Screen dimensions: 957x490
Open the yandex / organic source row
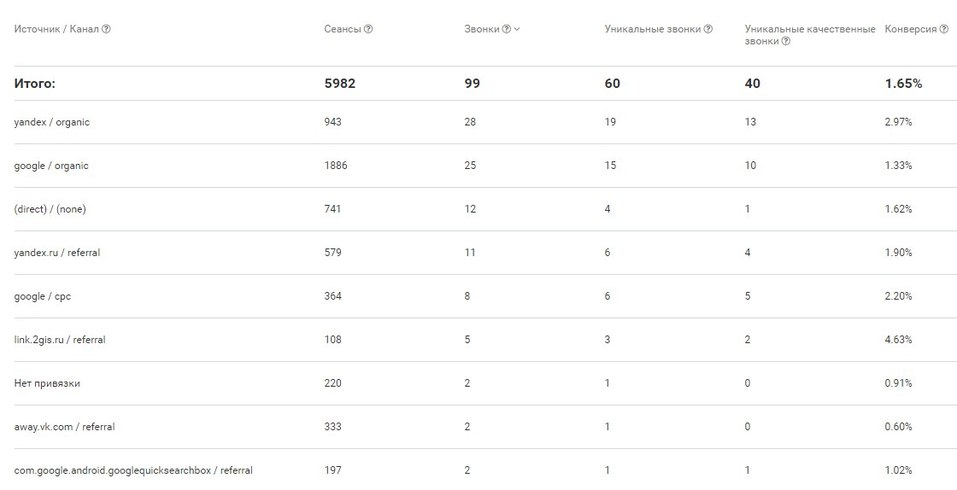click(x=52, y=122)
